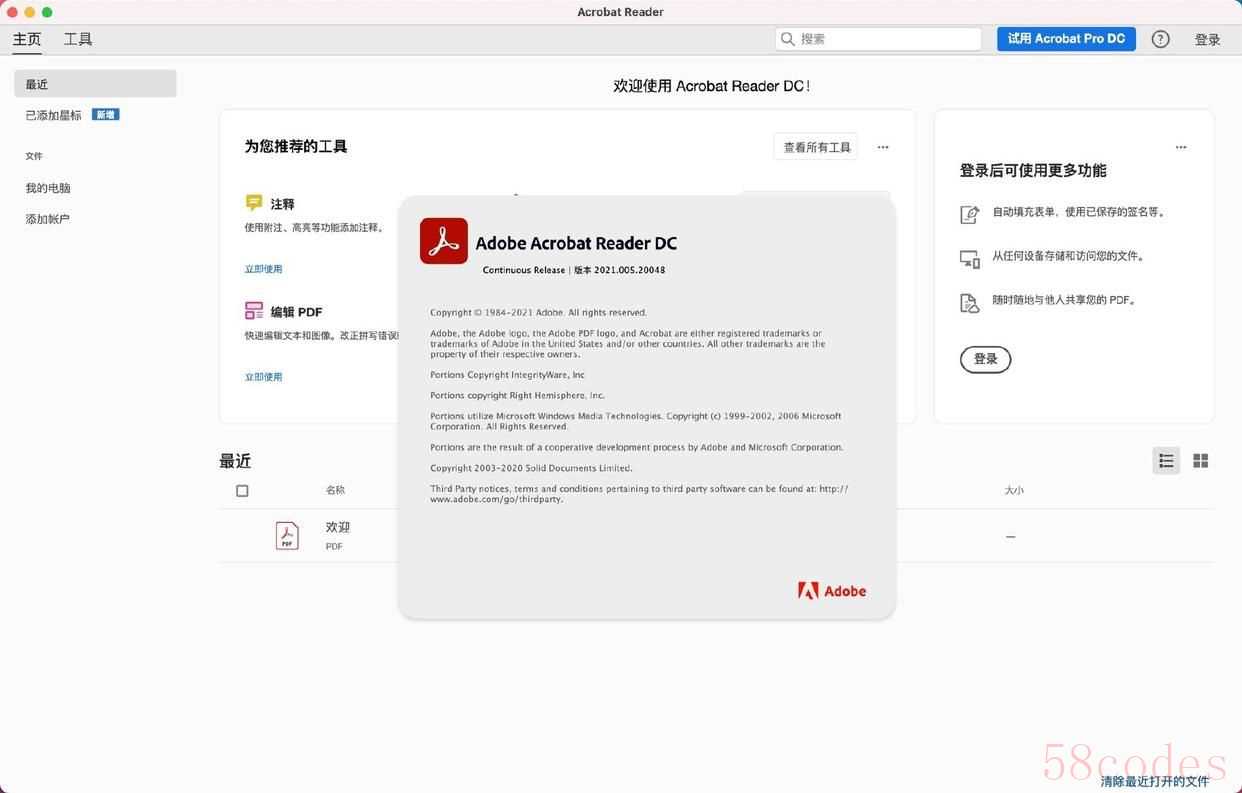This screenshot has width=1242, height=793.
Task: Switch to grid thumbnail view
Action: (1201, 461)
